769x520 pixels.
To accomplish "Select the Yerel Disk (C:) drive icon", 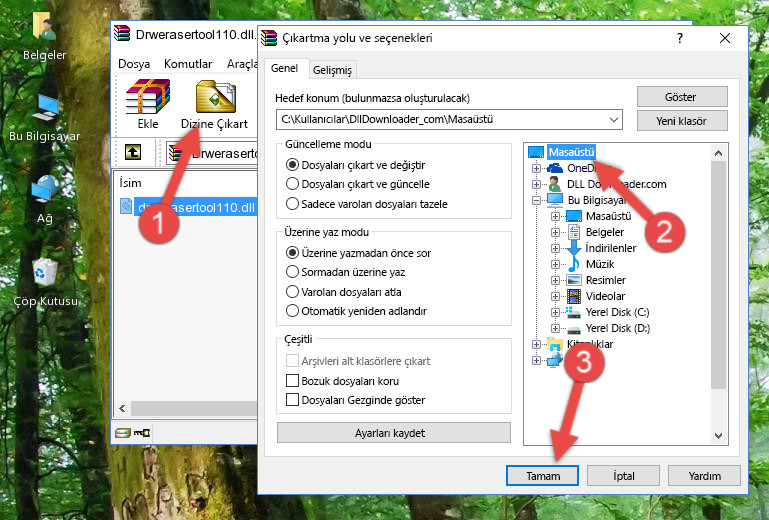I will [x=573, y=312].
